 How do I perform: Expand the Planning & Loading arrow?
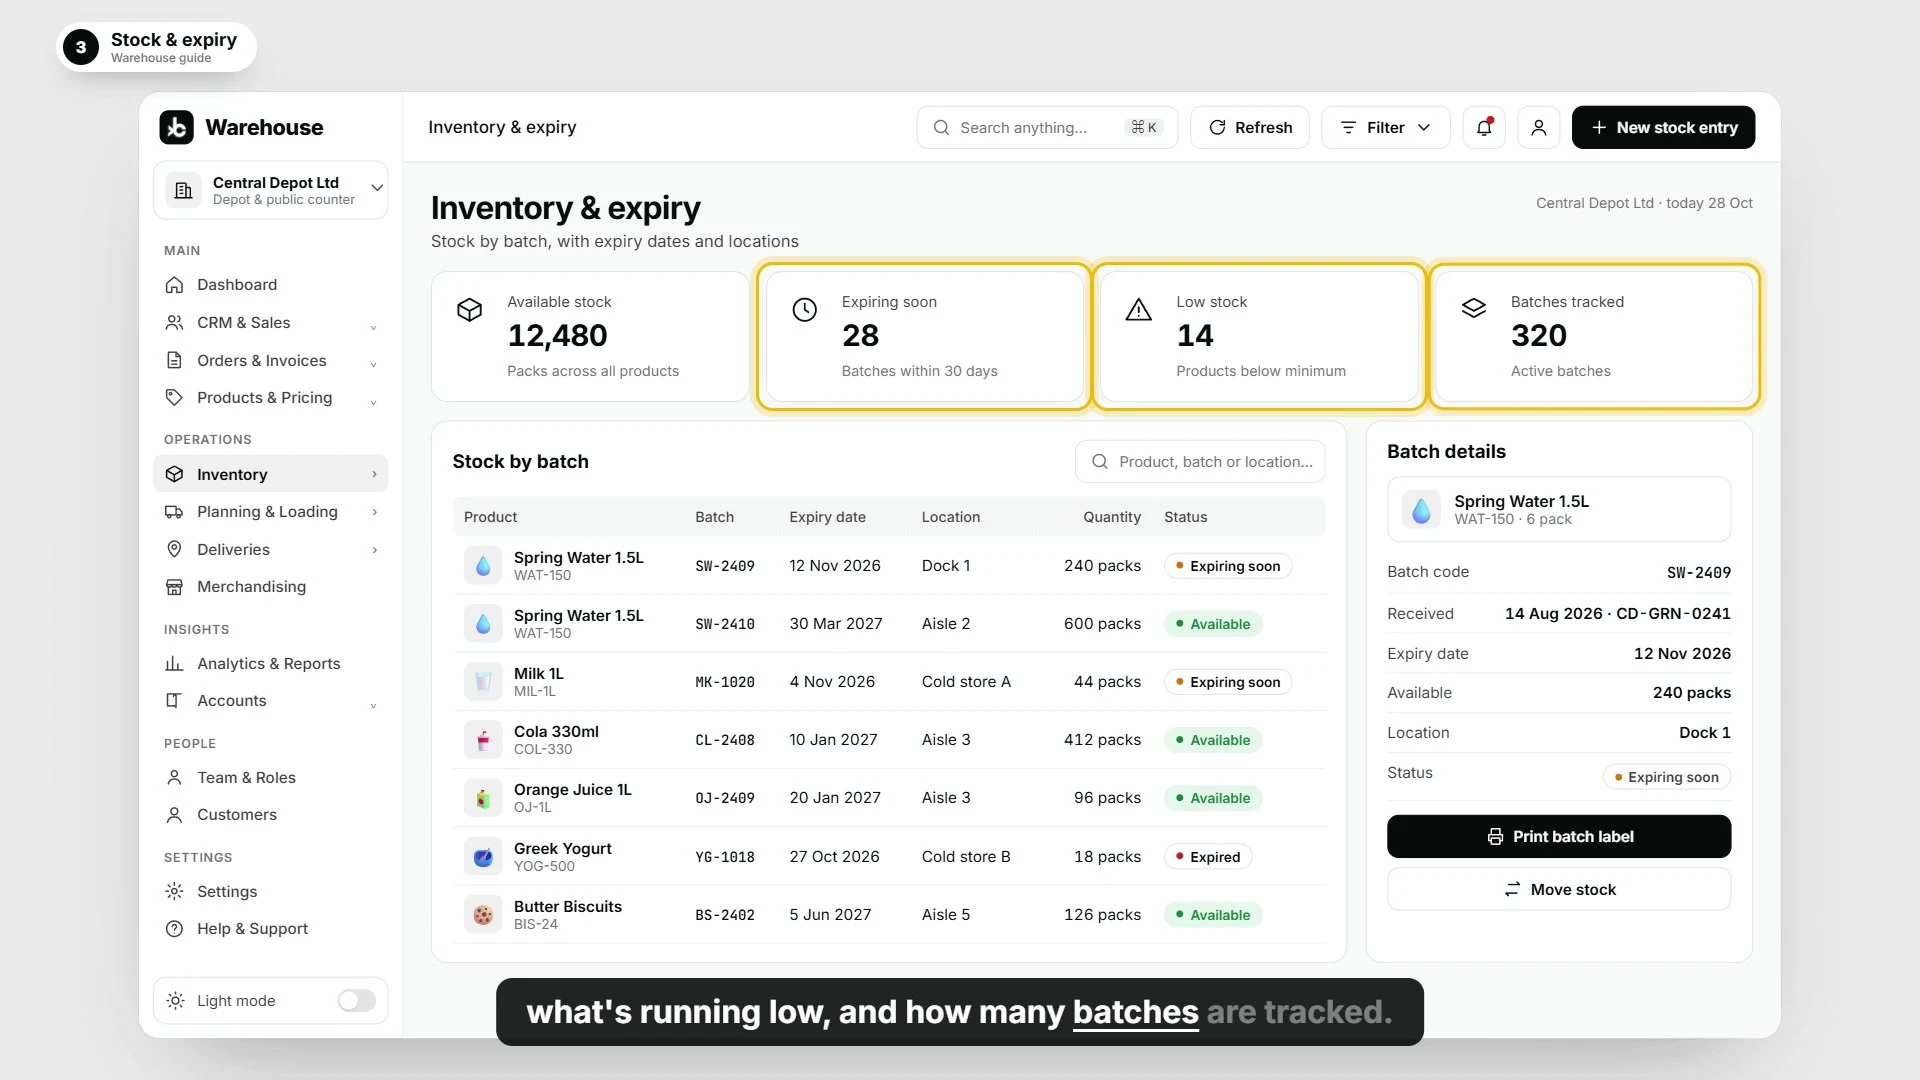(374, 512)
